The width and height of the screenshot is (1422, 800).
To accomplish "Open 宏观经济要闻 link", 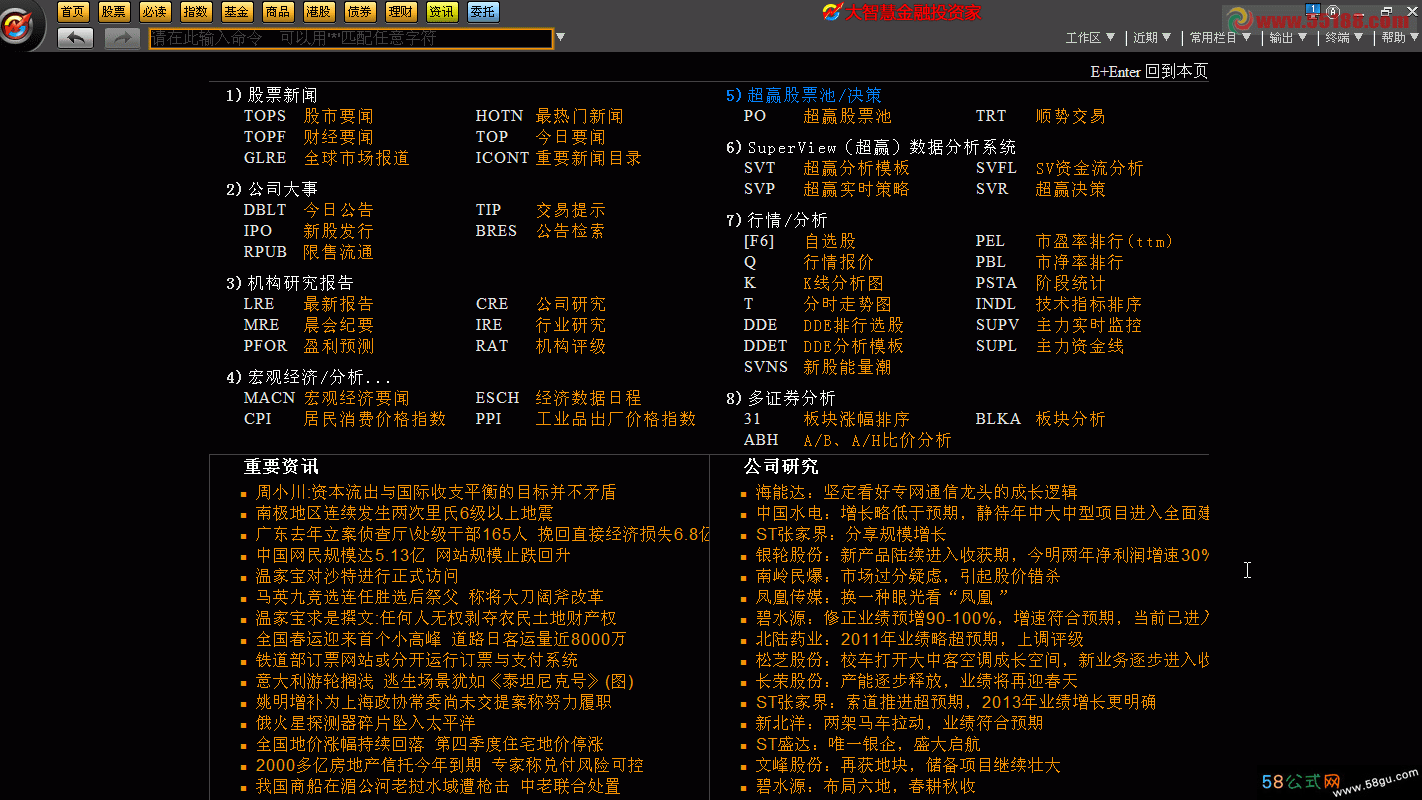I will (x=357, y=398).
